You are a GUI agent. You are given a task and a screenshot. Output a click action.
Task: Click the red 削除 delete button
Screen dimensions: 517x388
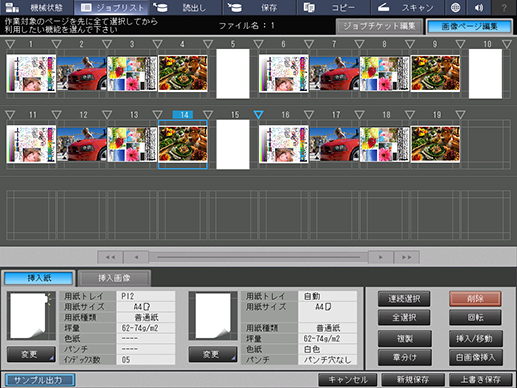[475, 299]
